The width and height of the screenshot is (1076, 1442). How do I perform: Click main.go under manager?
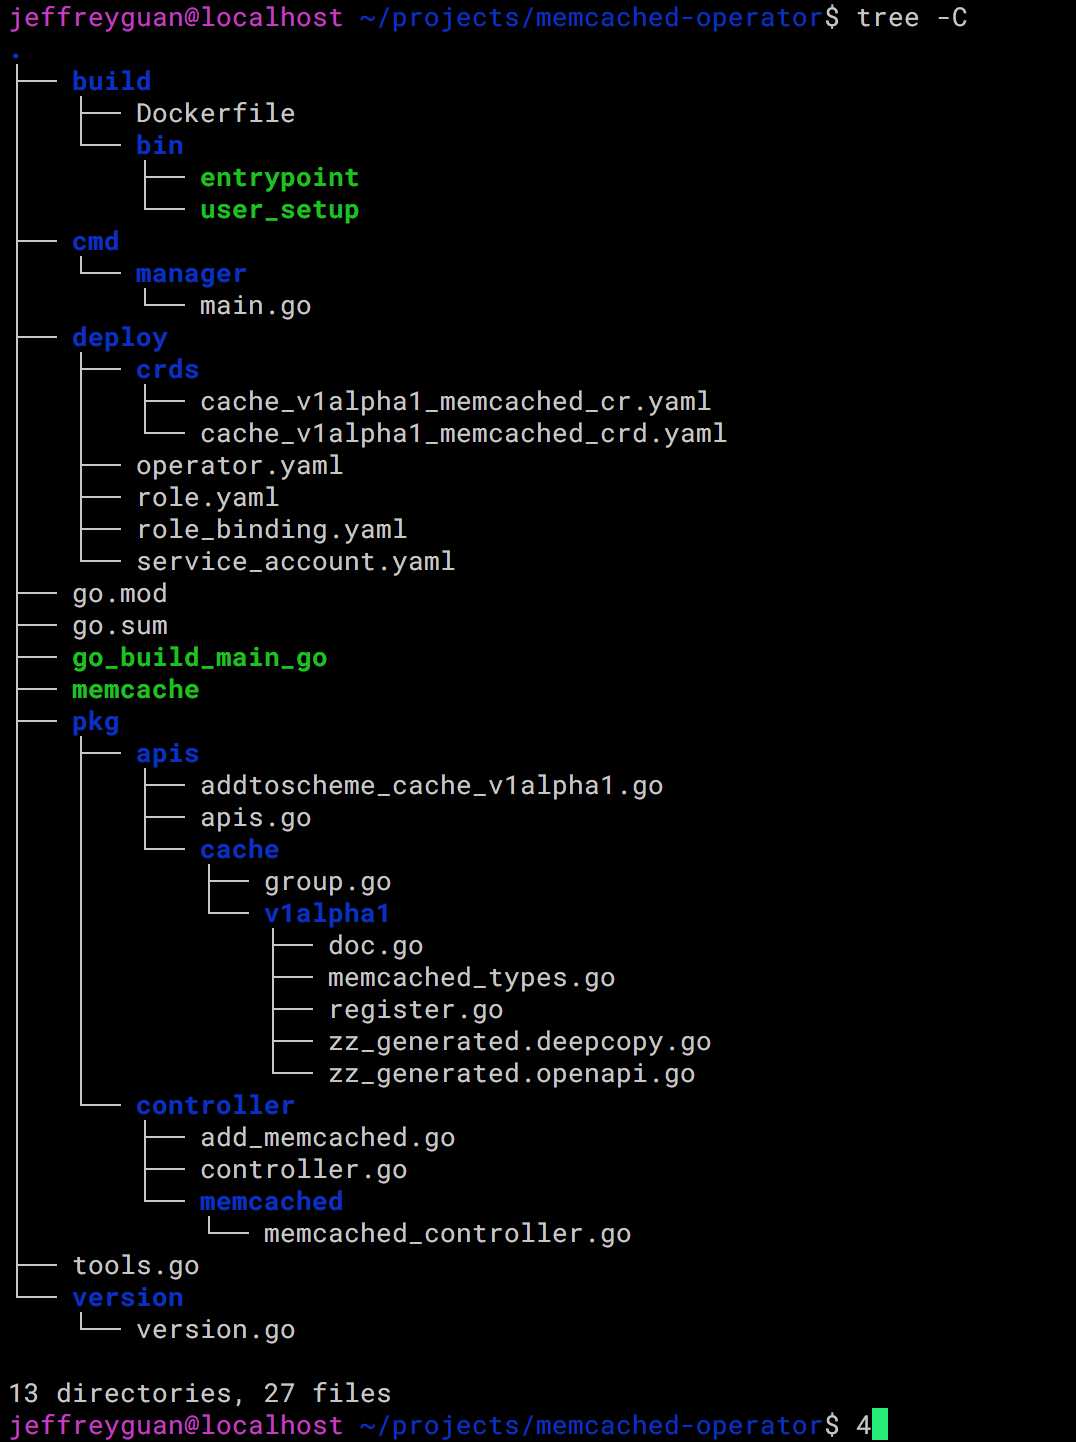(255, 305)
